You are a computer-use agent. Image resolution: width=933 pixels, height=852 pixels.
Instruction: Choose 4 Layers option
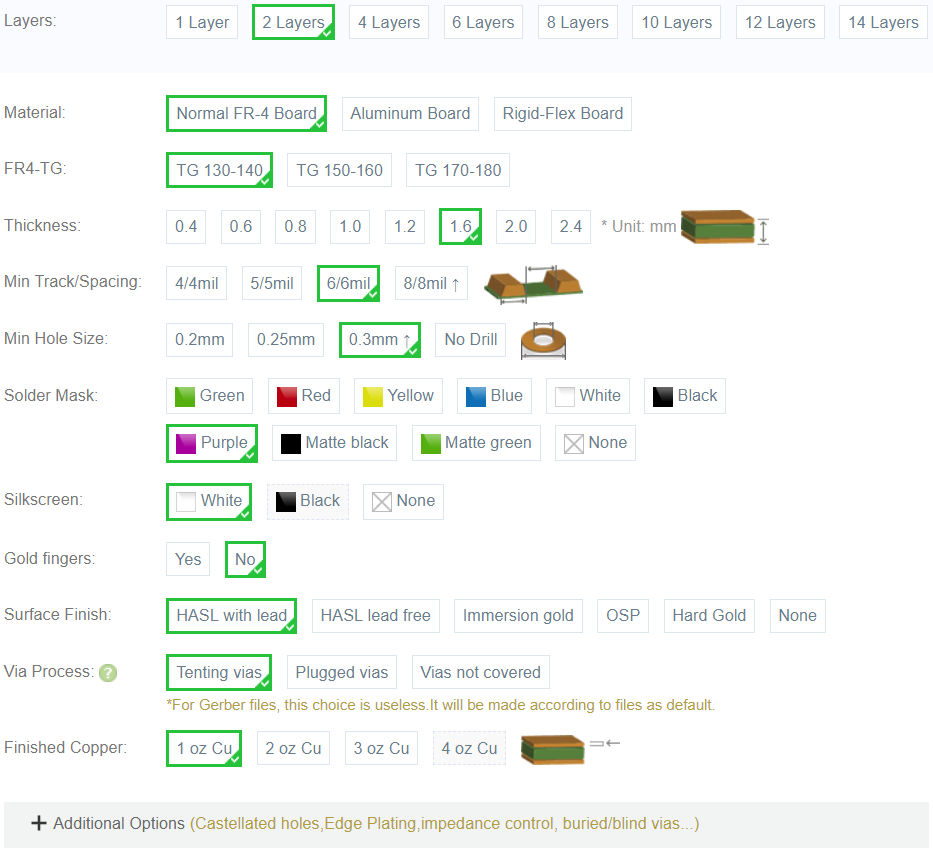(x=389, y=22)
